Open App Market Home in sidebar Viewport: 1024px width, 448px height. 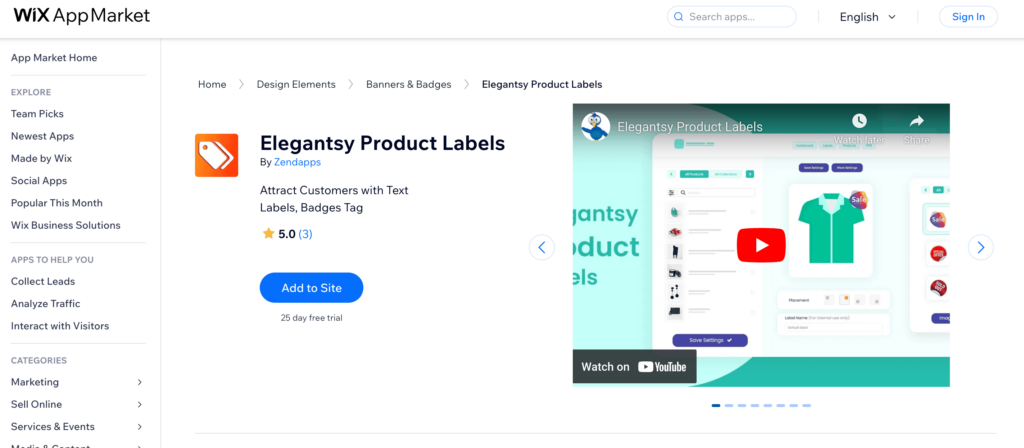(x=54, y=57)
